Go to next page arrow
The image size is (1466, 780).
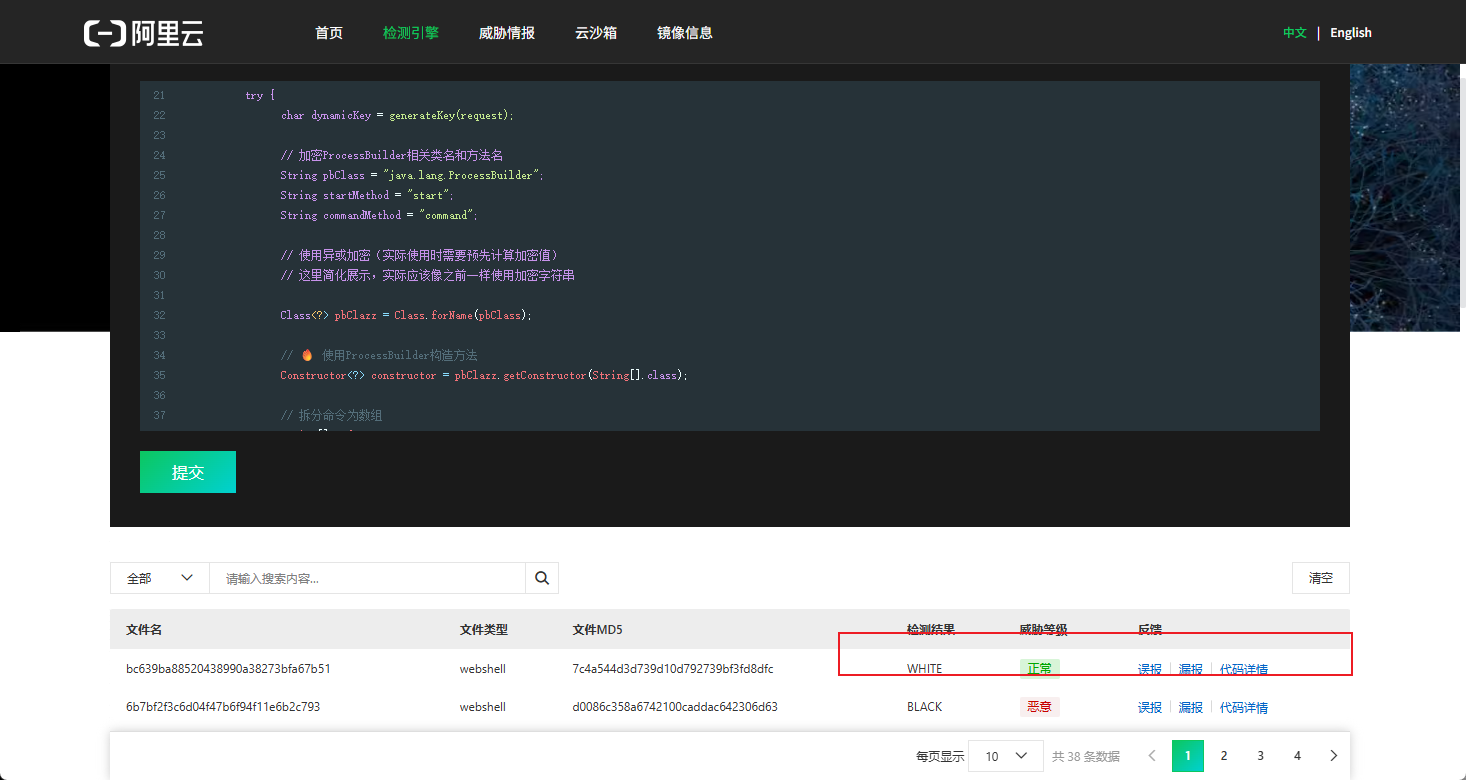click(1334, 756)
